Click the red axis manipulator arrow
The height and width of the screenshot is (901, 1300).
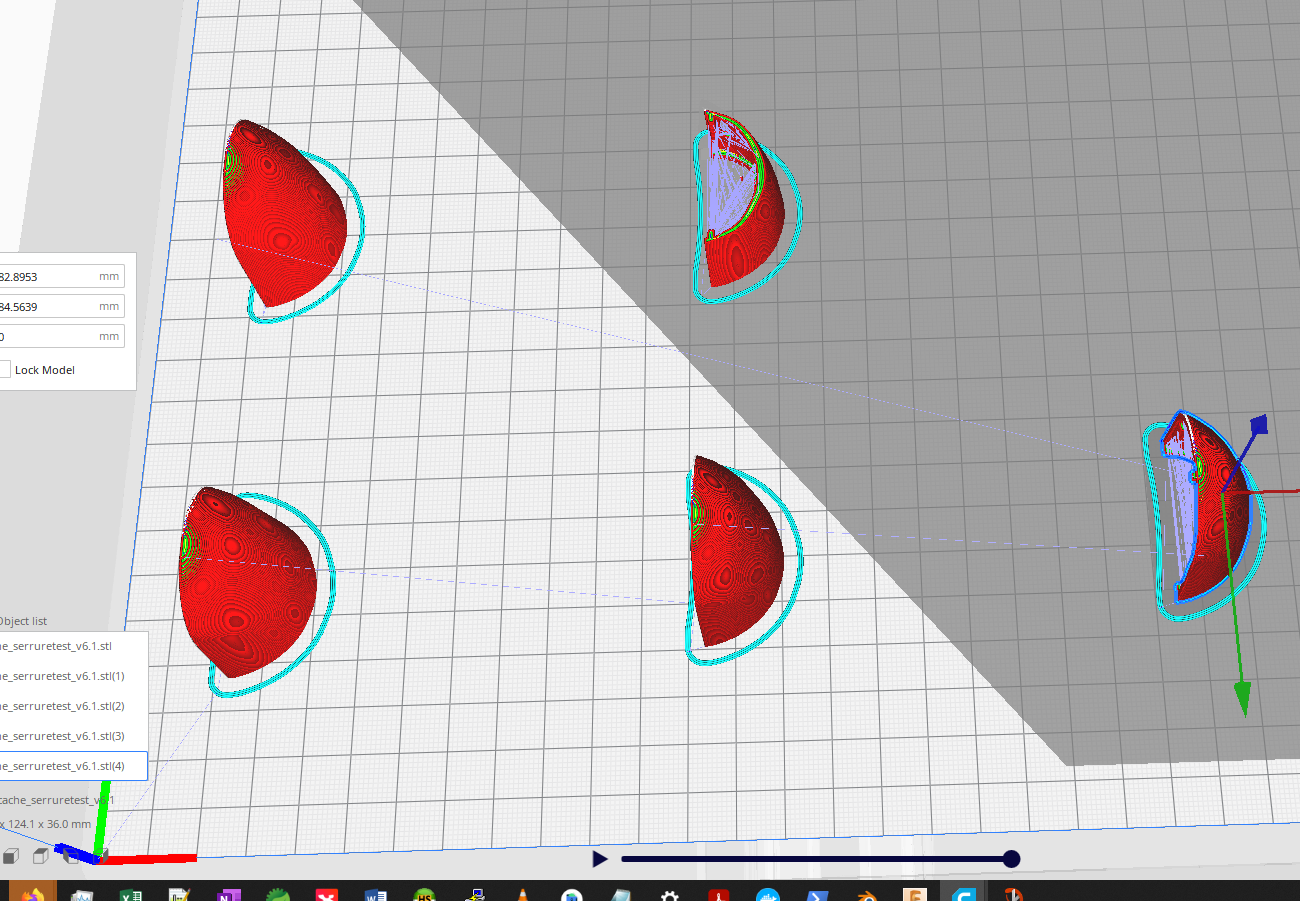tap(1287, 490)
